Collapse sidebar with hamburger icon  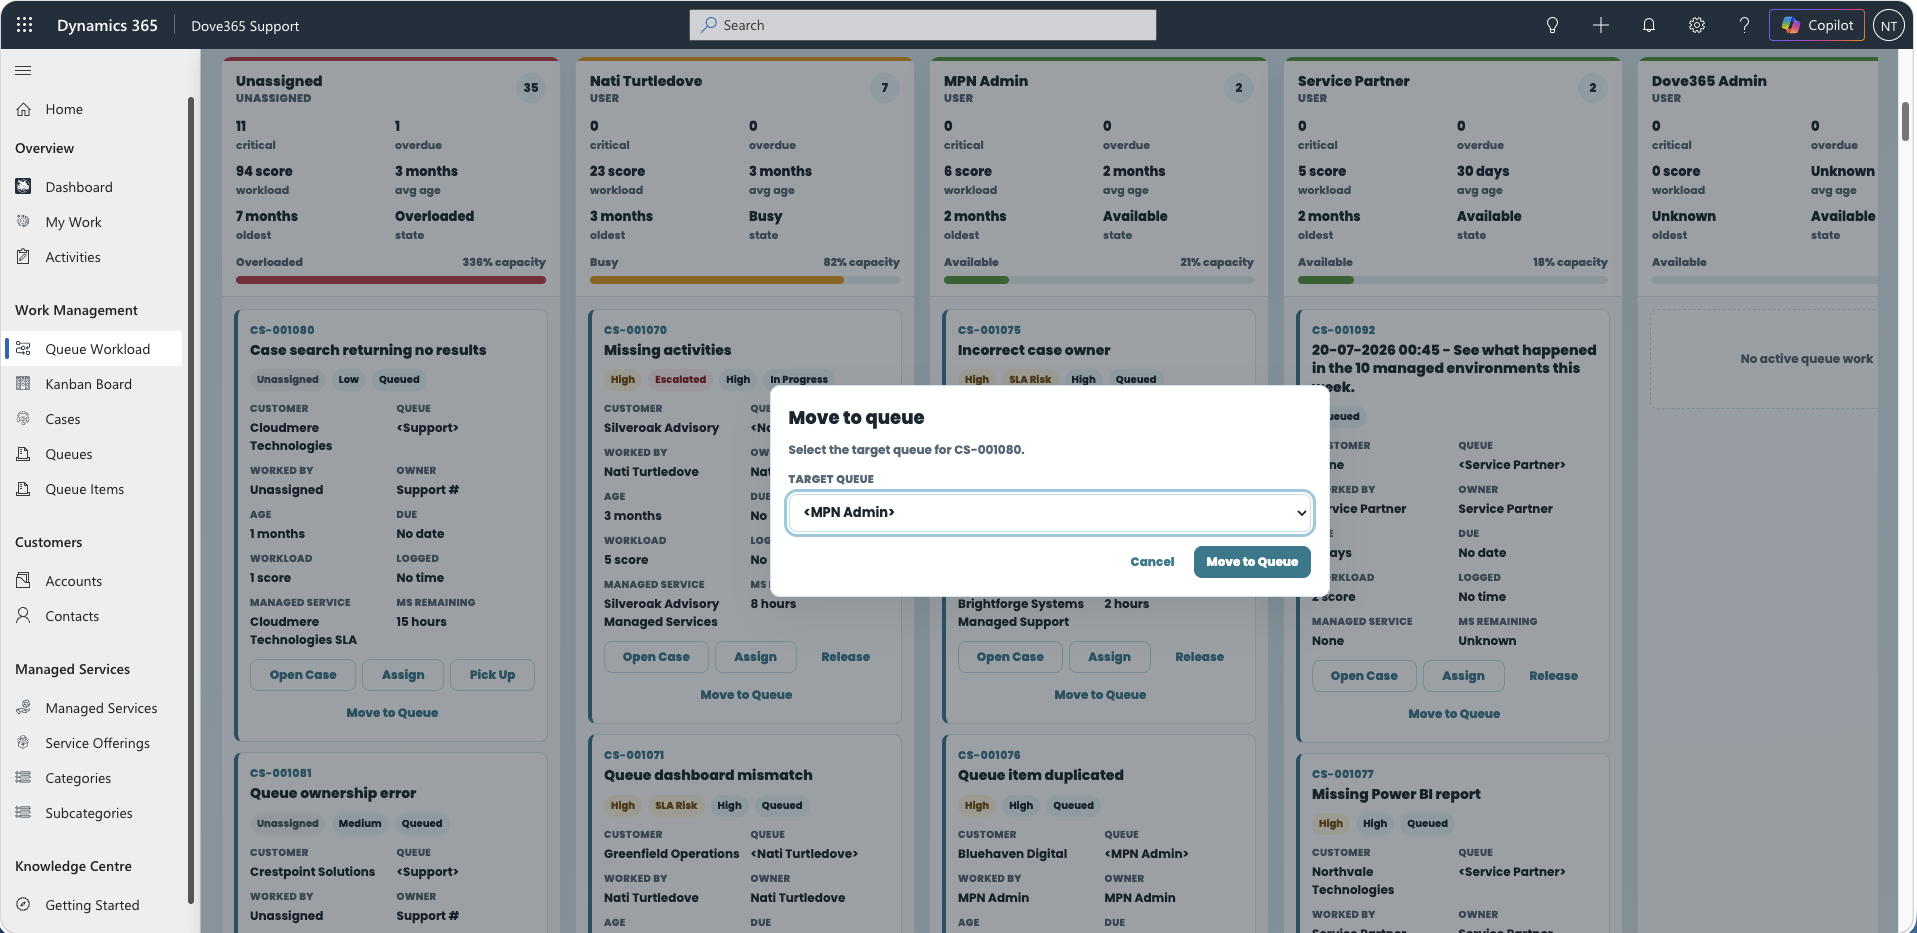point(23,70)
